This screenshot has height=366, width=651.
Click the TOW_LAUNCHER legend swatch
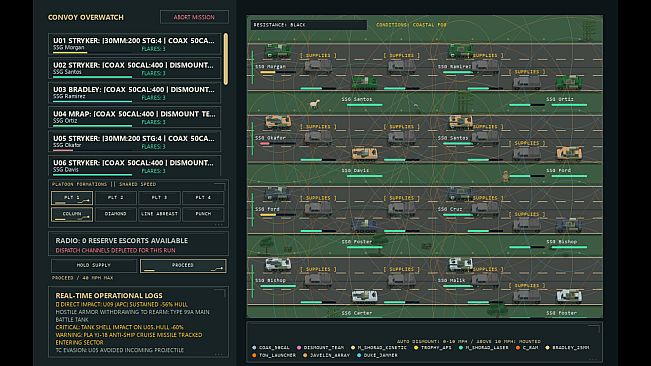(x=254, y=355)
